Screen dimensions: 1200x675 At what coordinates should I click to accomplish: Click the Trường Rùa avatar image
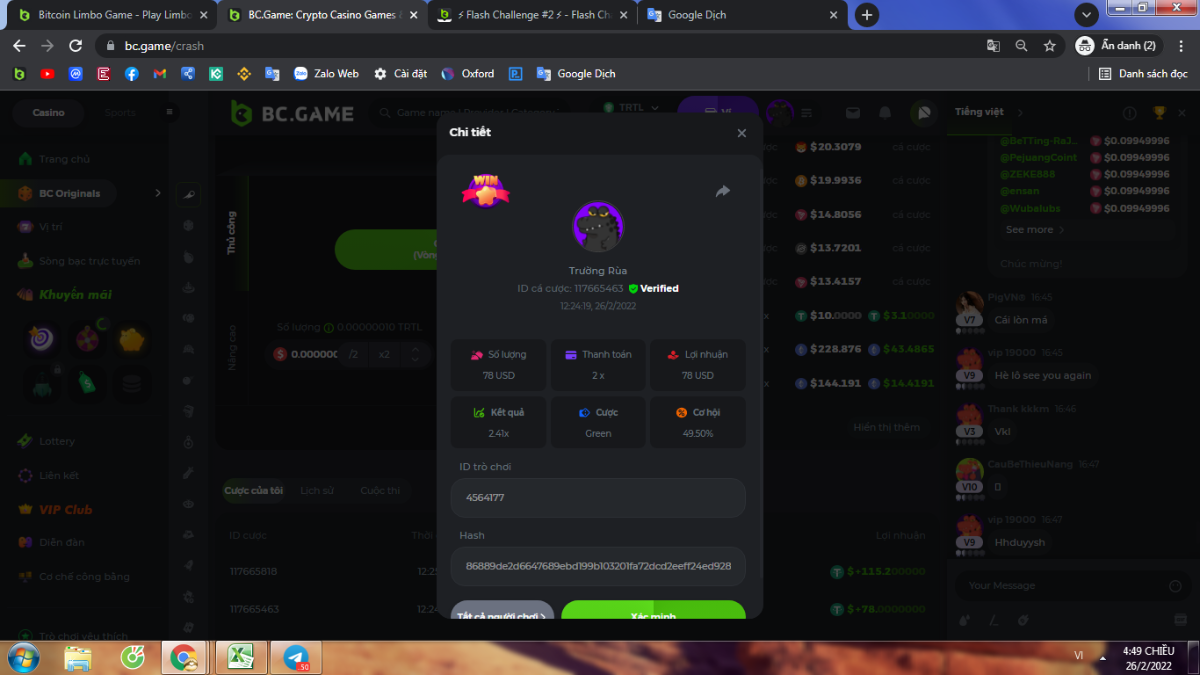point(598,227)
